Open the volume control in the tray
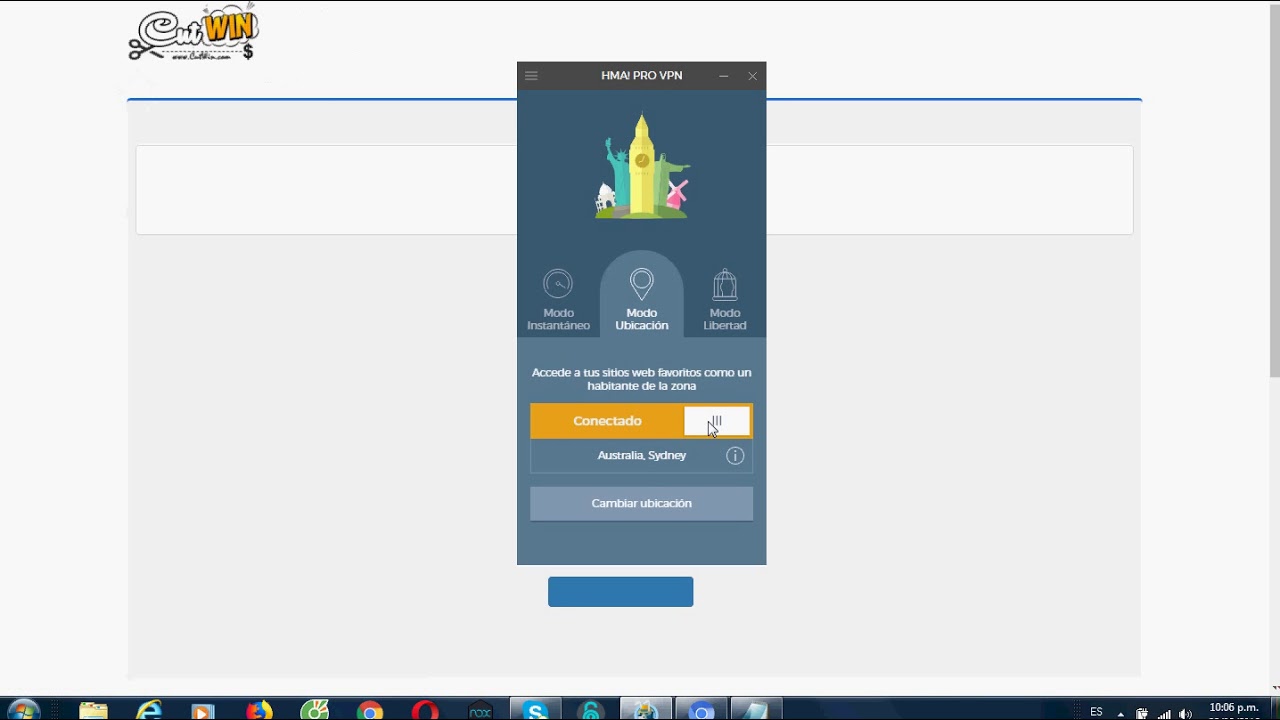This screenshot has height=720, width=1280. tap(1185, 714)
